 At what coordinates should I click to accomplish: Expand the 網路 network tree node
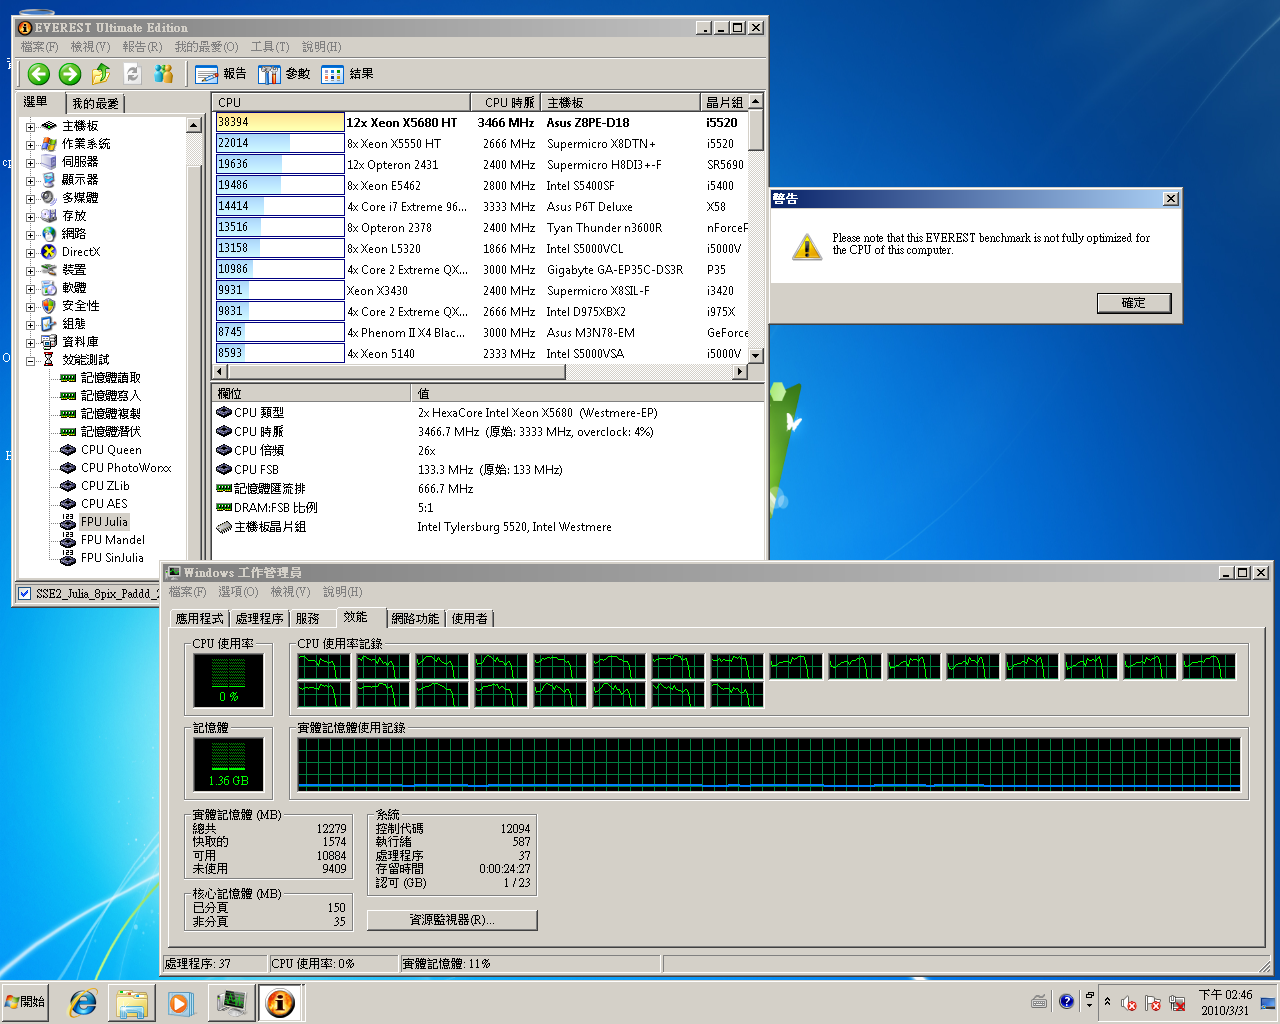pyautogui.click(x=30, y=235)
